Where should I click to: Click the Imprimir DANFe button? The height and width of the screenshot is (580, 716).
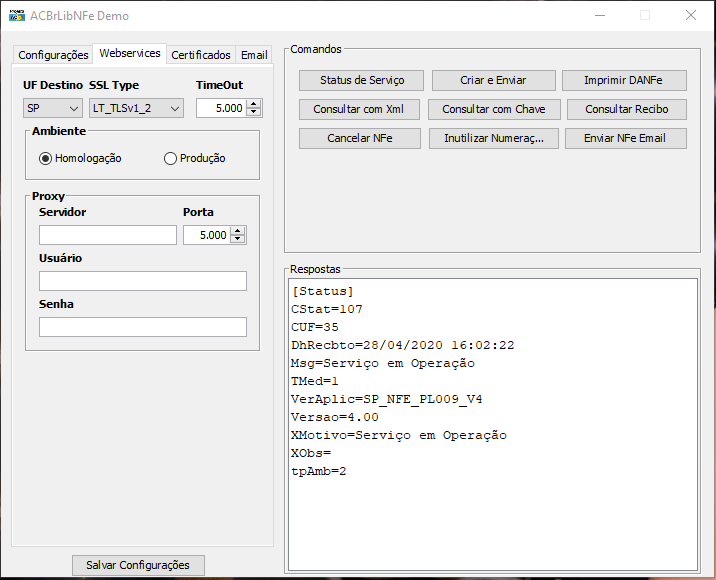tap(624, 80)
